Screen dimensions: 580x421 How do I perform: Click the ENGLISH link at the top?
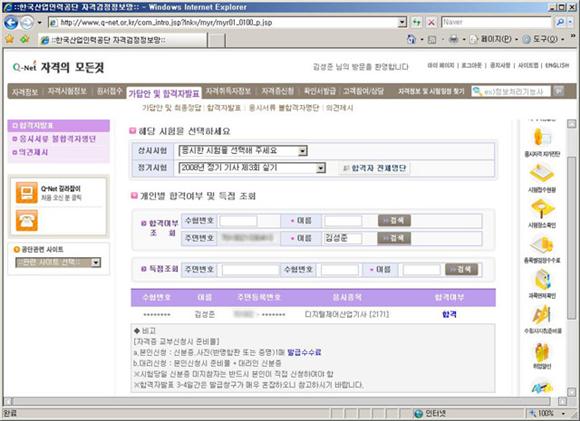557,65
